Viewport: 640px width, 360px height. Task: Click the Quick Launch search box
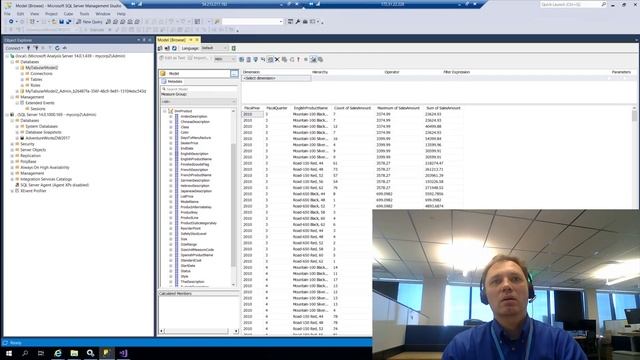[573, 4]
